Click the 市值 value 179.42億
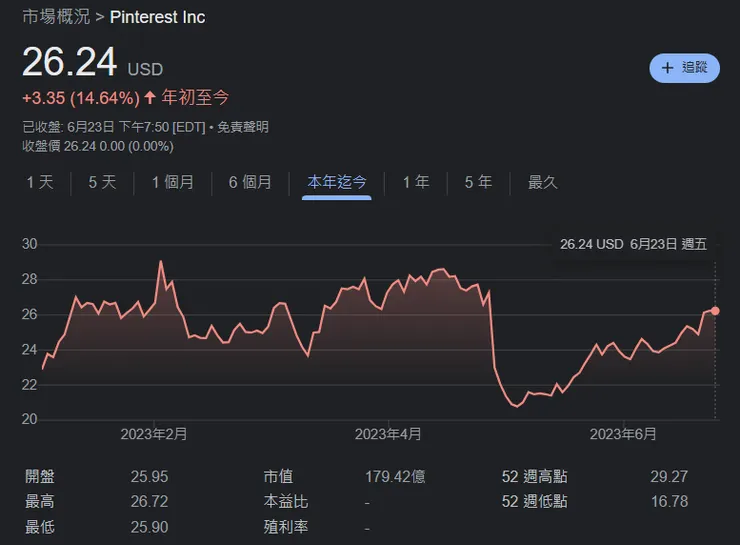This screenshot has height=545, width=740. pyautogui.click(x=395, y=477)
